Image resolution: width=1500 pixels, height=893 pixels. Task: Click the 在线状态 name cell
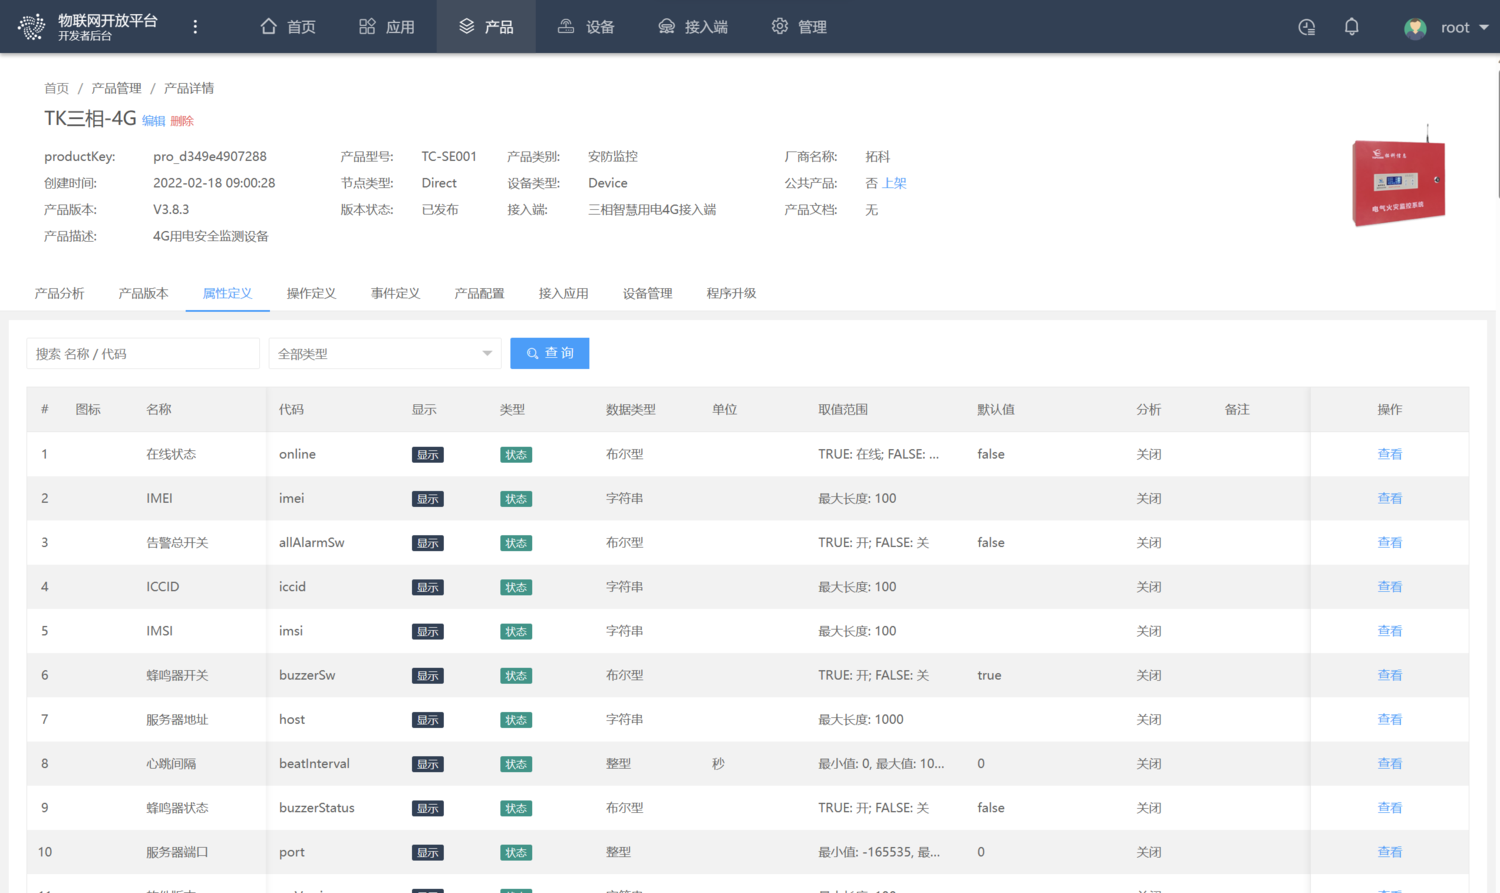click(x=171, y=454)
